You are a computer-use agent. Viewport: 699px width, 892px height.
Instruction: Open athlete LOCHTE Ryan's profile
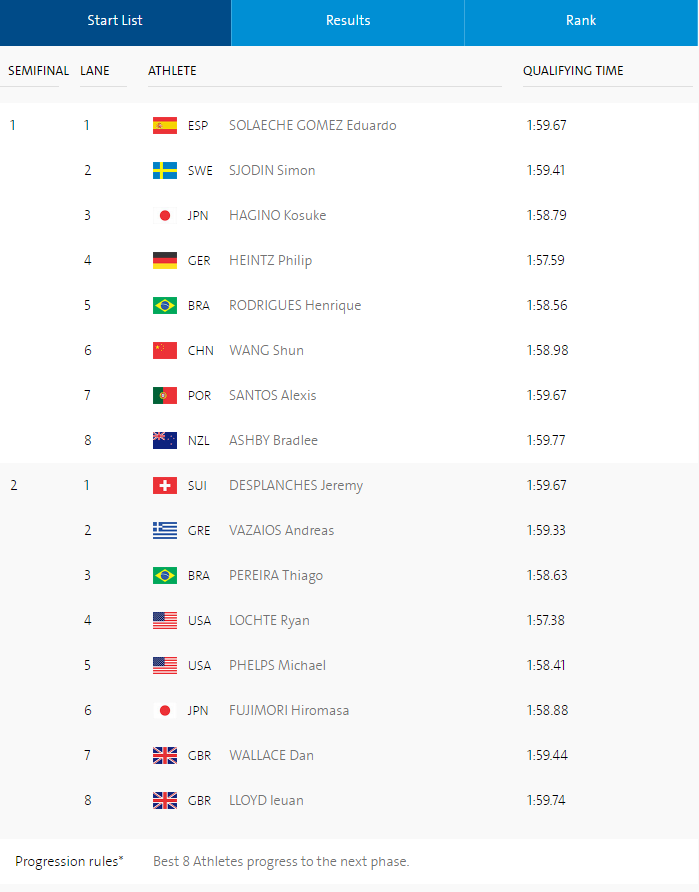(269, 620)
